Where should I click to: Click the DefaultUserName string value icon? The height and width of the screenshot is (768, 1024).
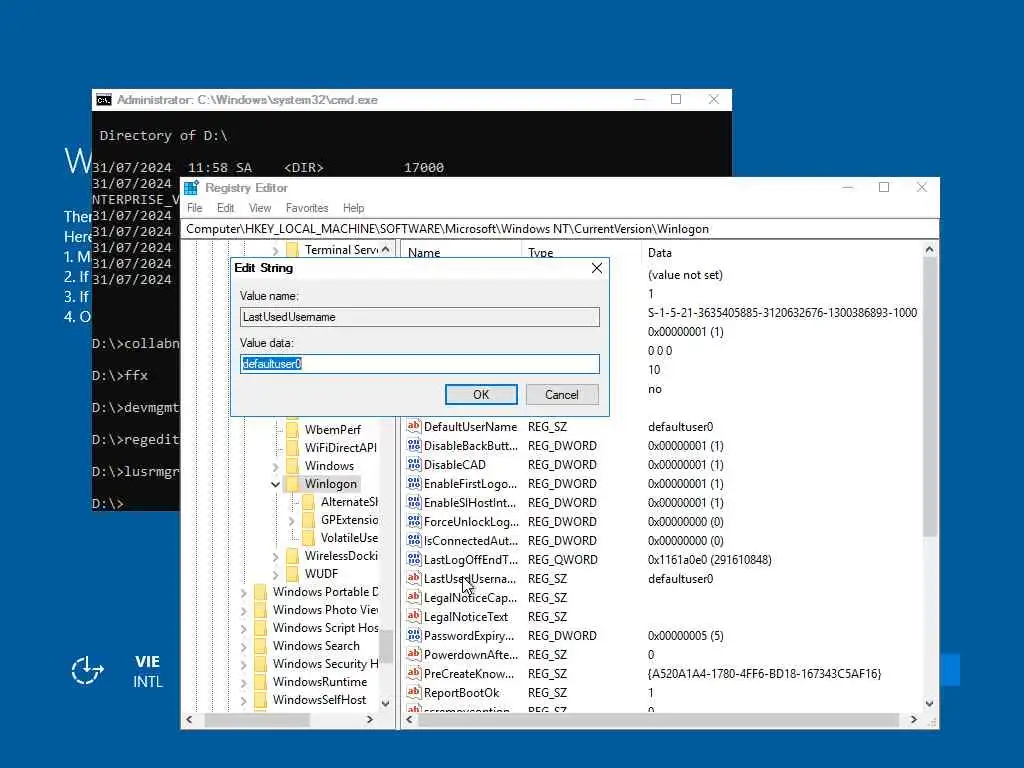click(x=413, y=426)
